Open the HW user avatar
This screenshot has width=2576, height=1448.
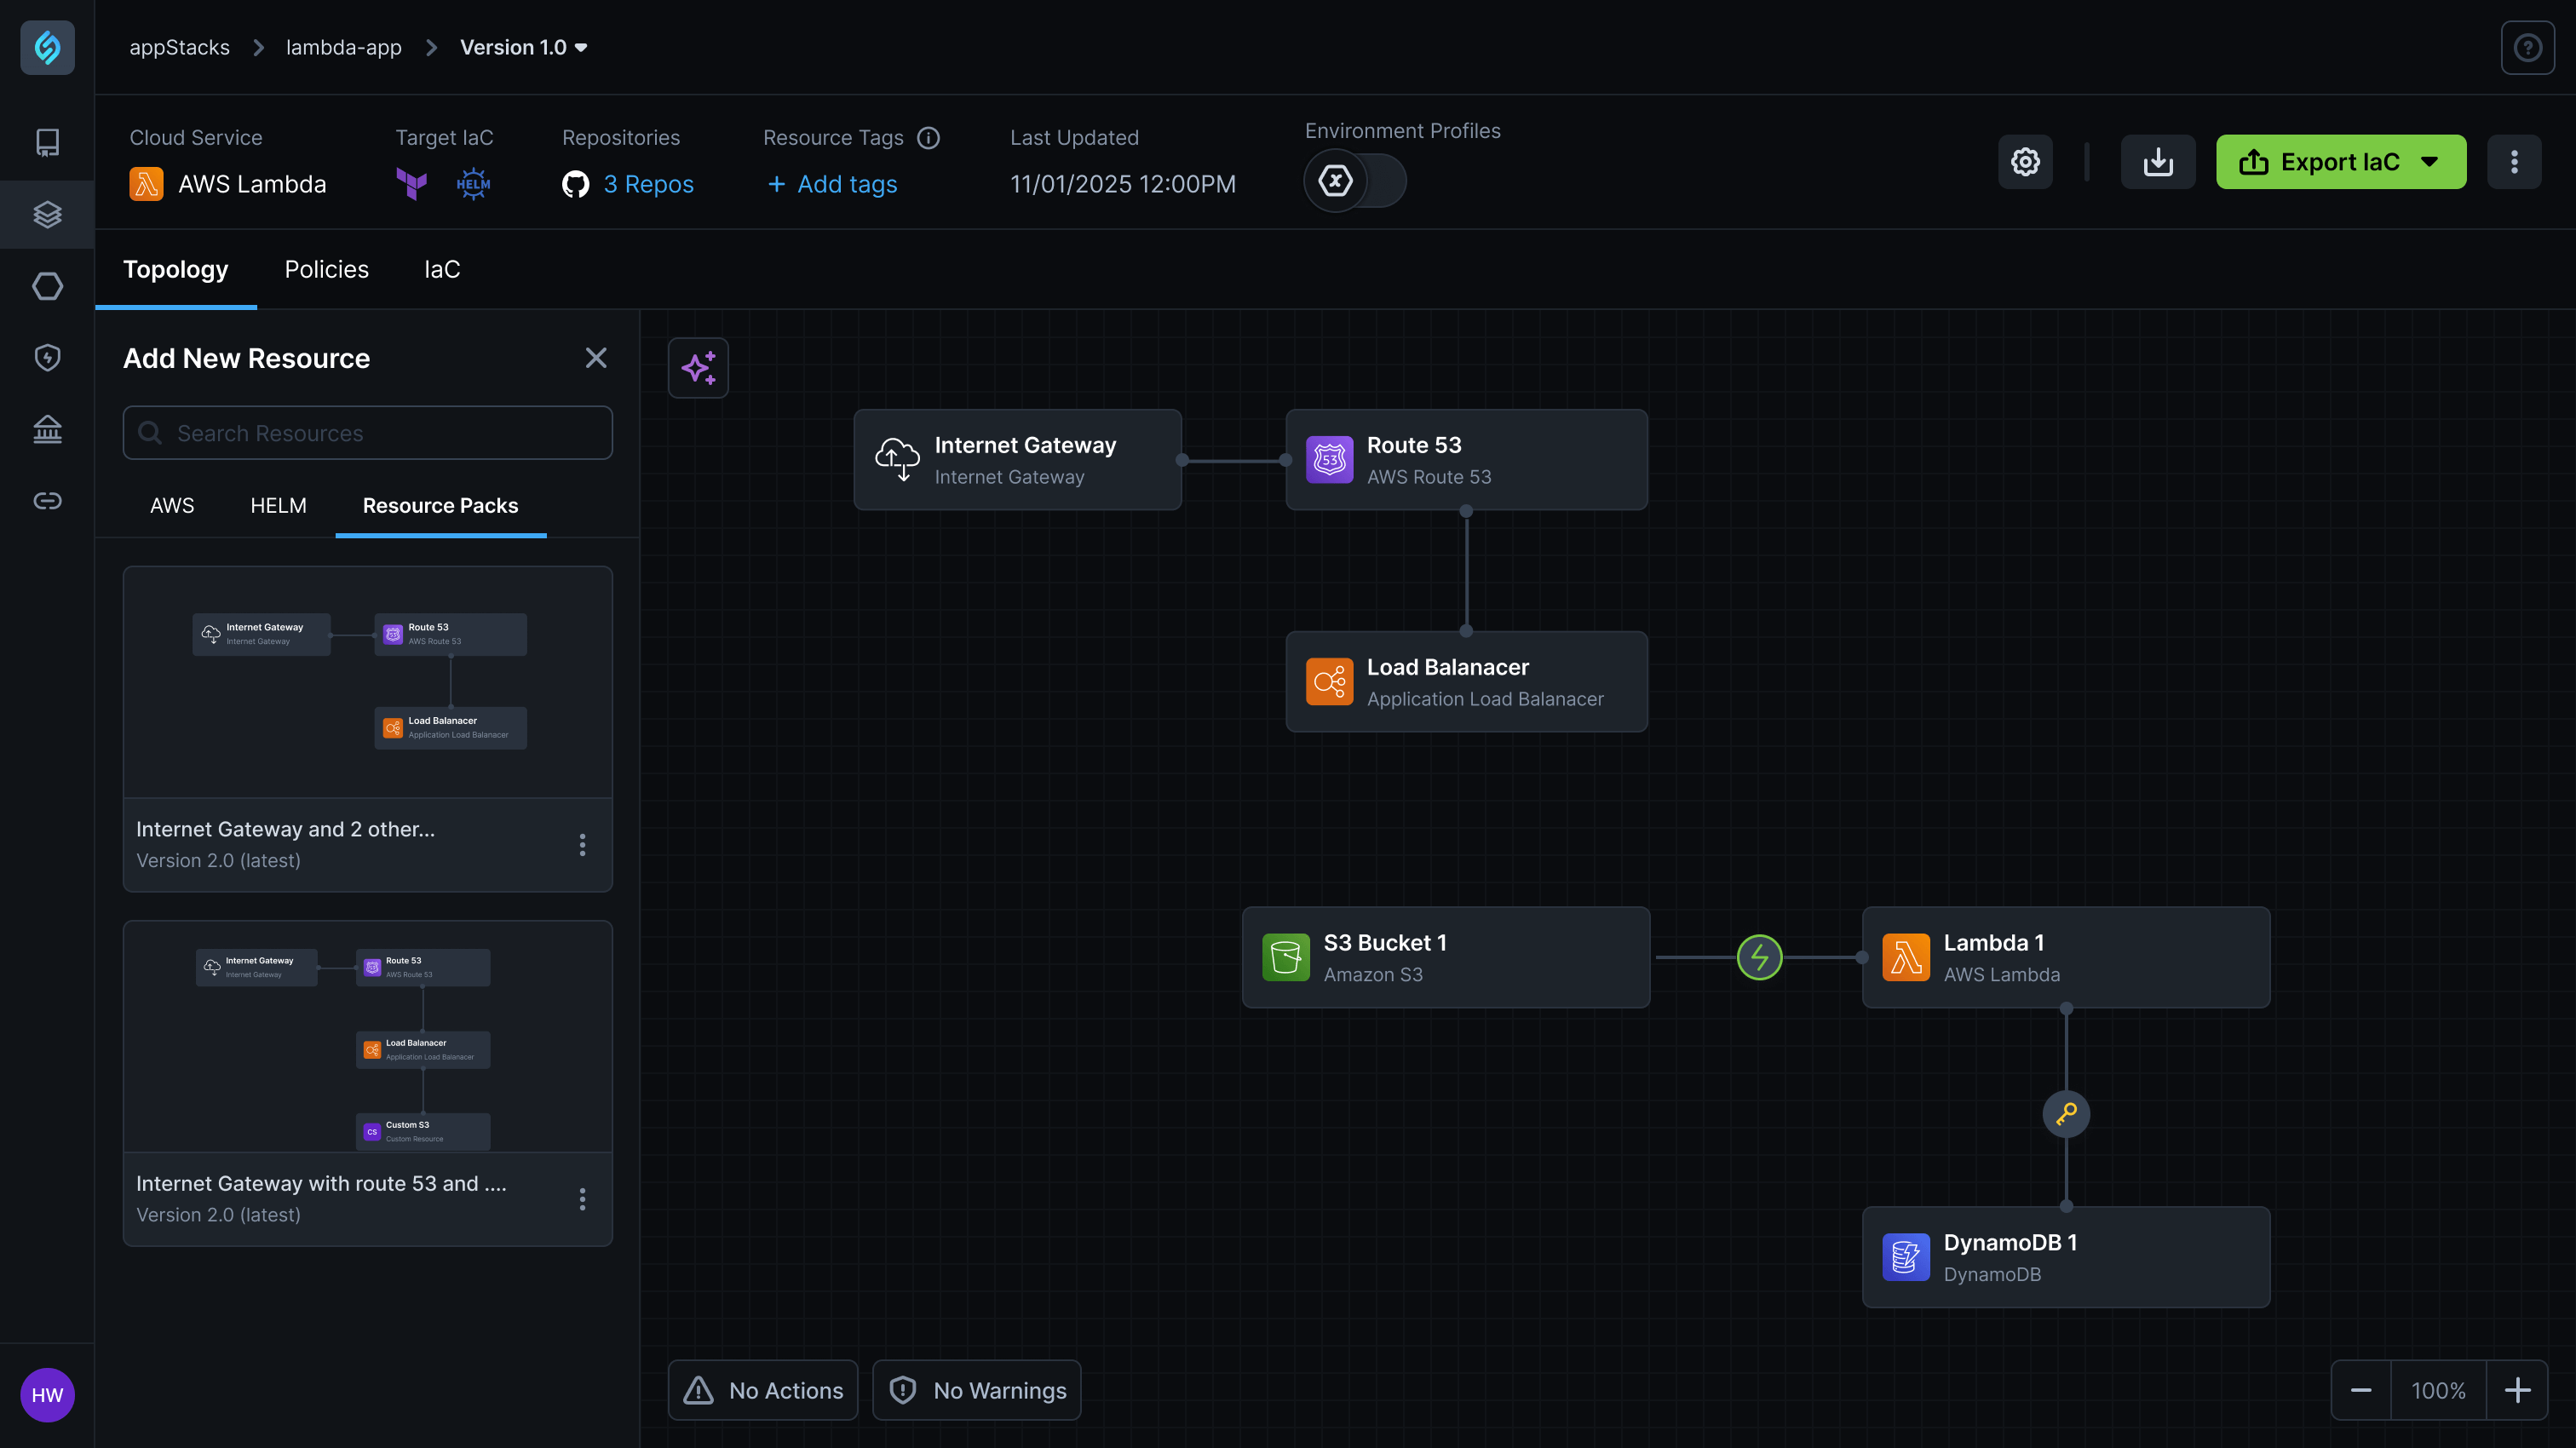tap(47, 1395)
